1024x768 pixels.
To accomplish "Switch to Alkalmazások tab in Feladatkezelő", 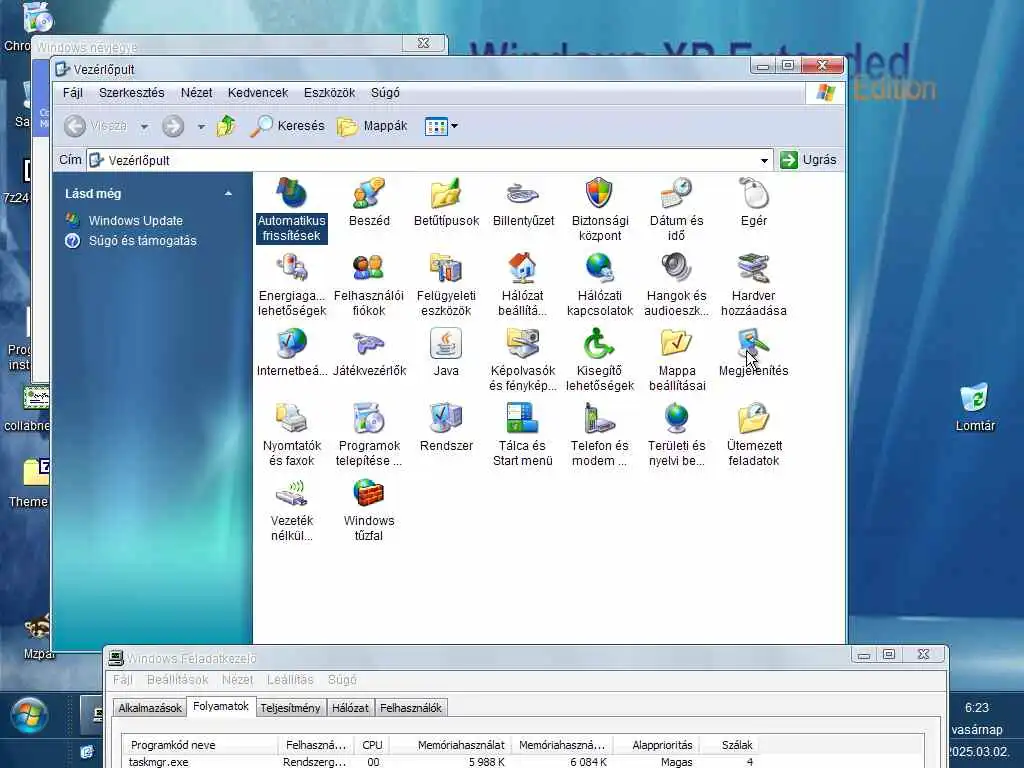I will [x=150, y=708].
